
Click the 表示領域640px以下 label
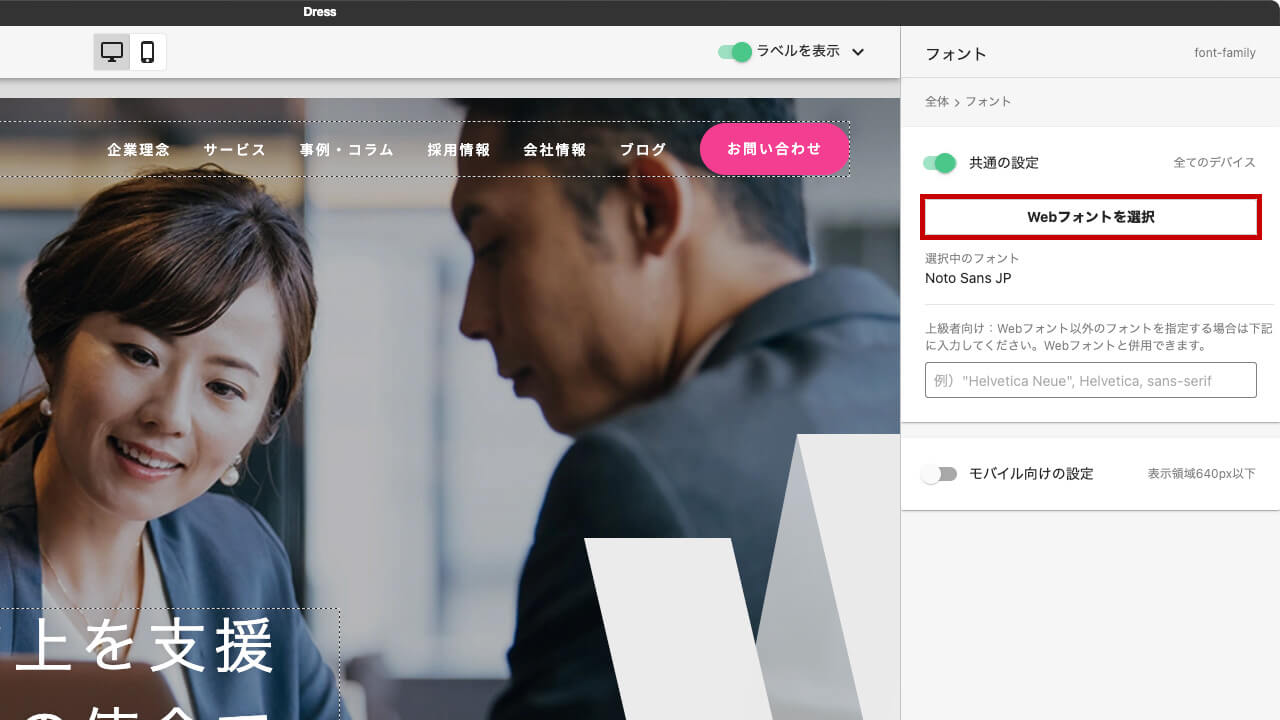click(1202, 474)
